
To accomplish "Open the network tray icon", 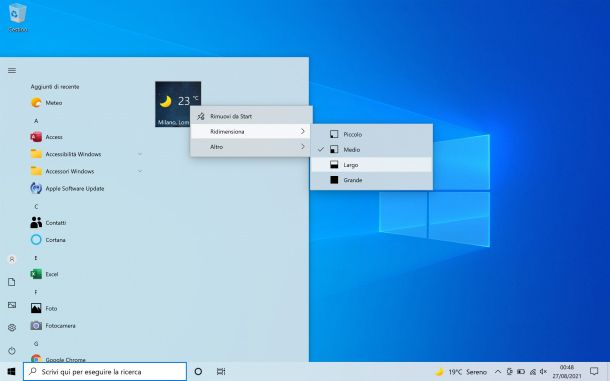I will (x=533, y=372).
